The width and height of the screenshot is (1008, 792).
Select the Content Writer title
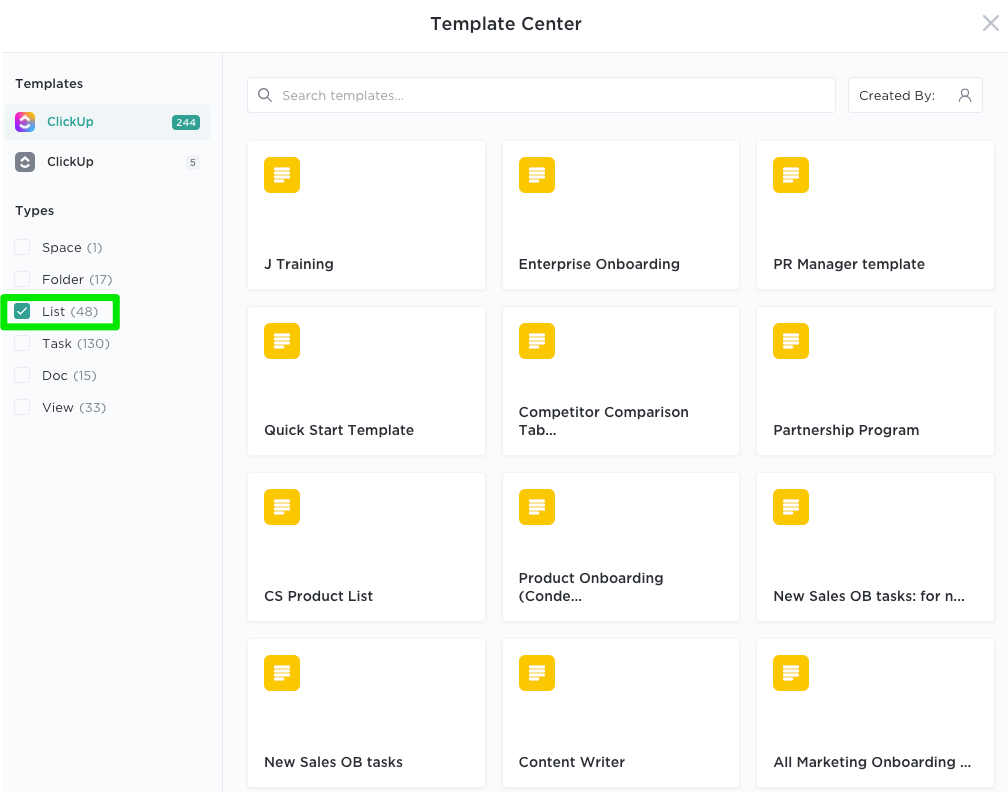click(572, 762)
